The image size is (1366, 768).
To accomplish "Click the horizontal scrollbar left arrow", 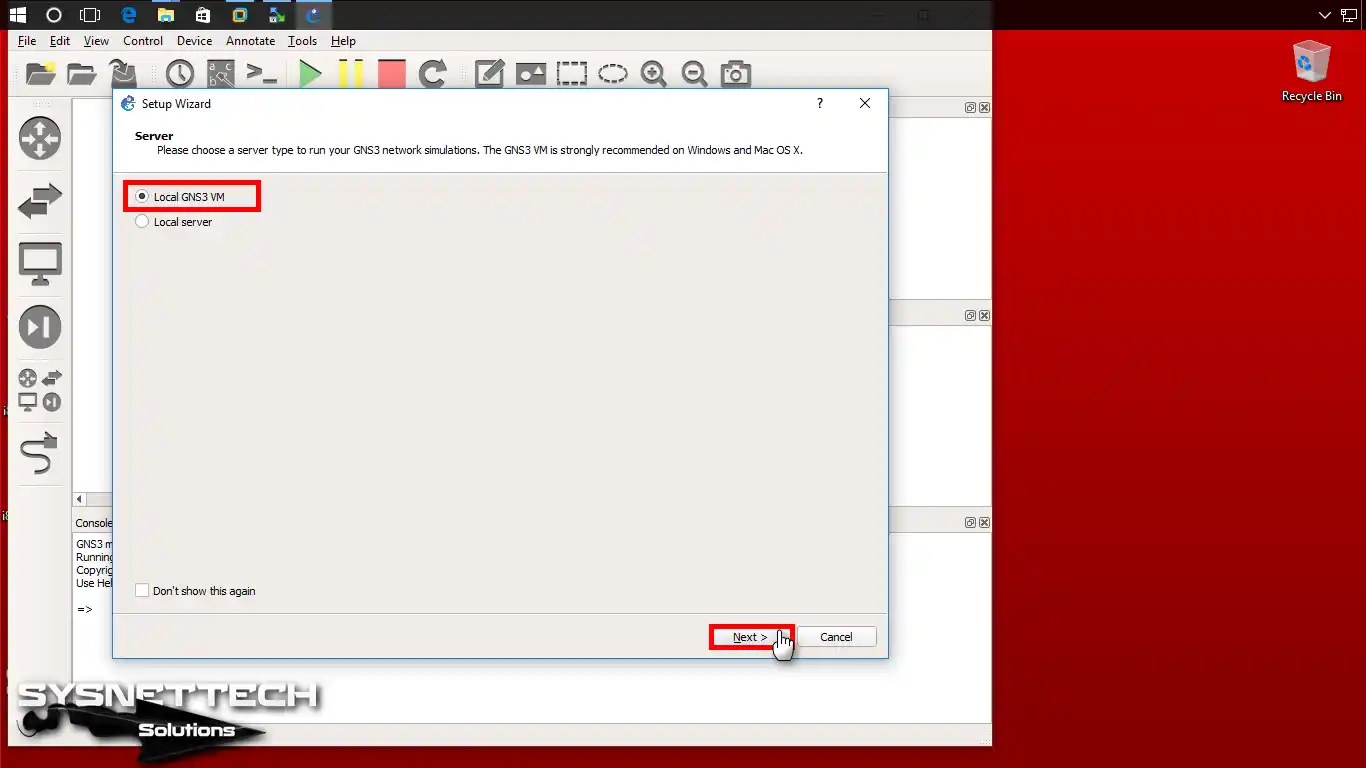I will tap(80, 499).
